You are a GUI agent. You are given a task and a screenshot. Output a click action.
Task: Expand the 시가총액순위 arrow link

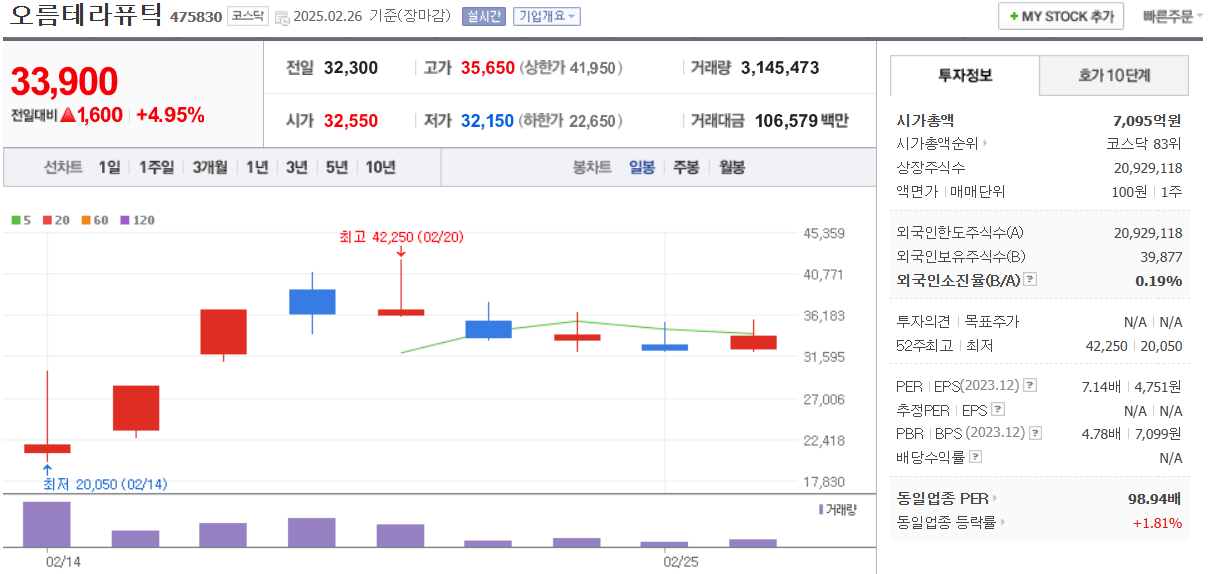(x=986, y=144)
